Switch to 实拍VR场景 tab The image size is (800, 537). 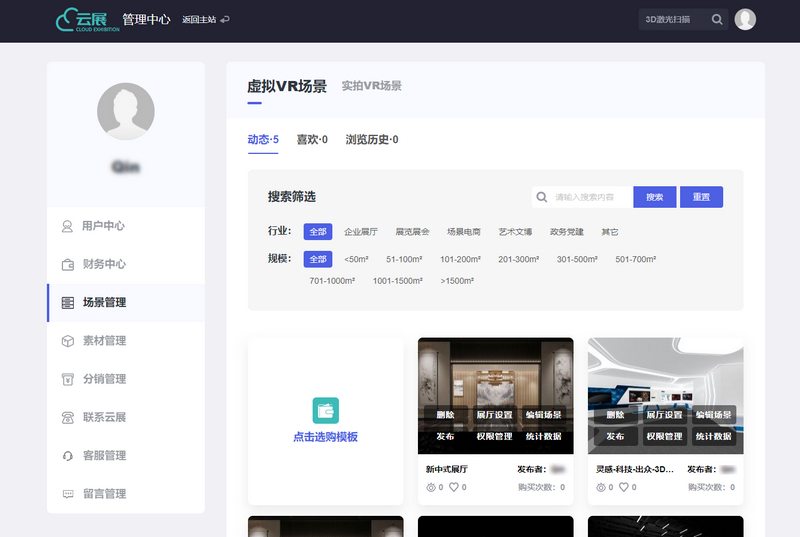coord(371,86)
